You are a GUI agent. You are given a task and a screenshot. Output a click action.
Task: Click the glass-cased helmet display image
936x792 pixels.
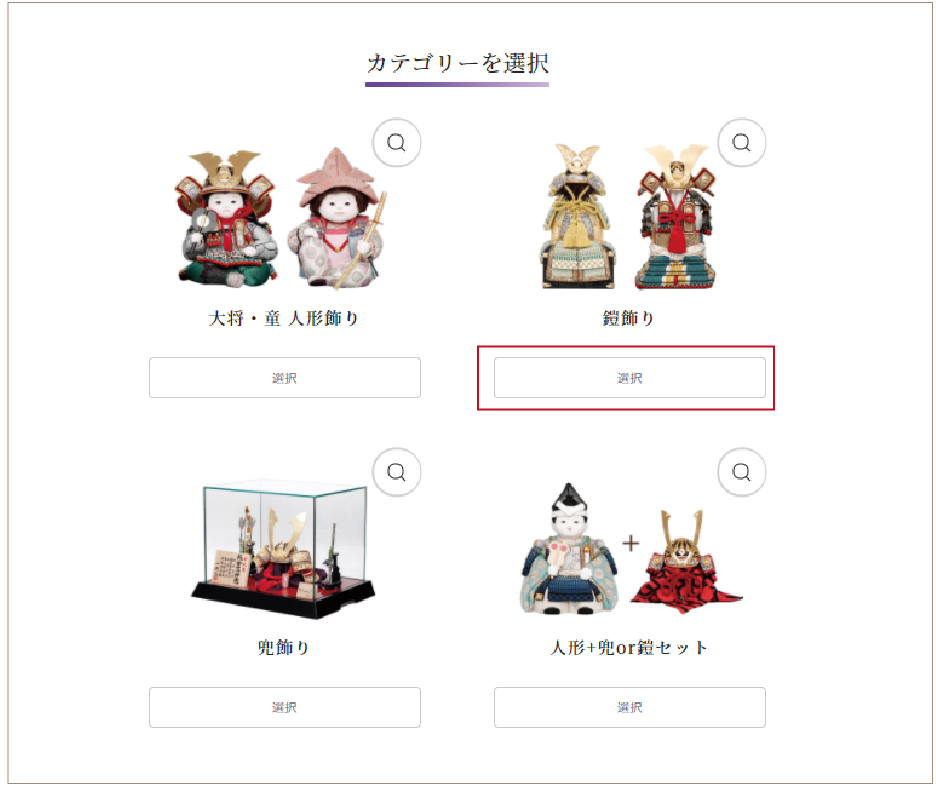click(x=284, y=548)
